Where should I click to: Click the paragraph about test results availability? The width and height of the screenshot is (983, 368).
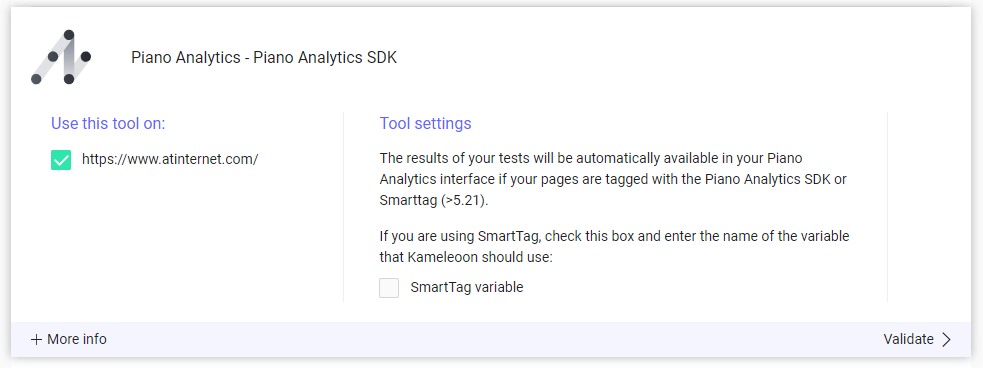613,179
